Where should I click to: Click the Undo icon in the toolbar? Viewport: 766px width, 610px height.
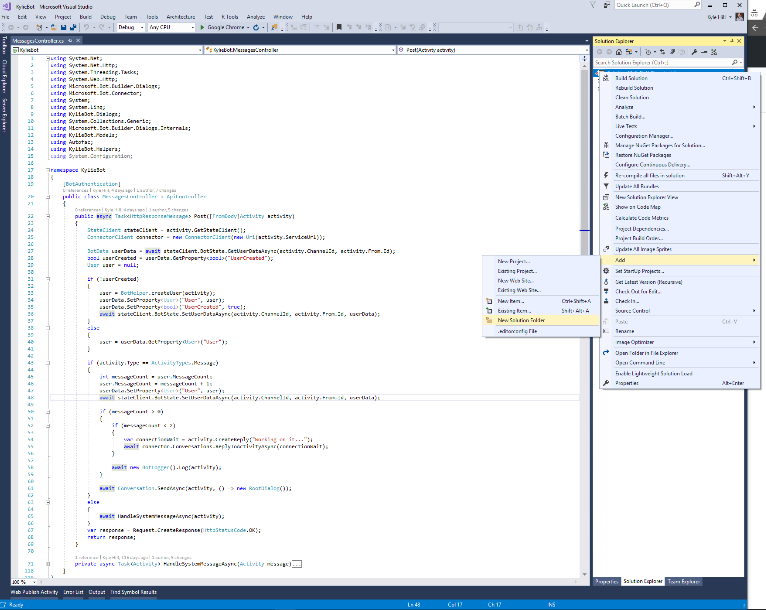(84, 27)
